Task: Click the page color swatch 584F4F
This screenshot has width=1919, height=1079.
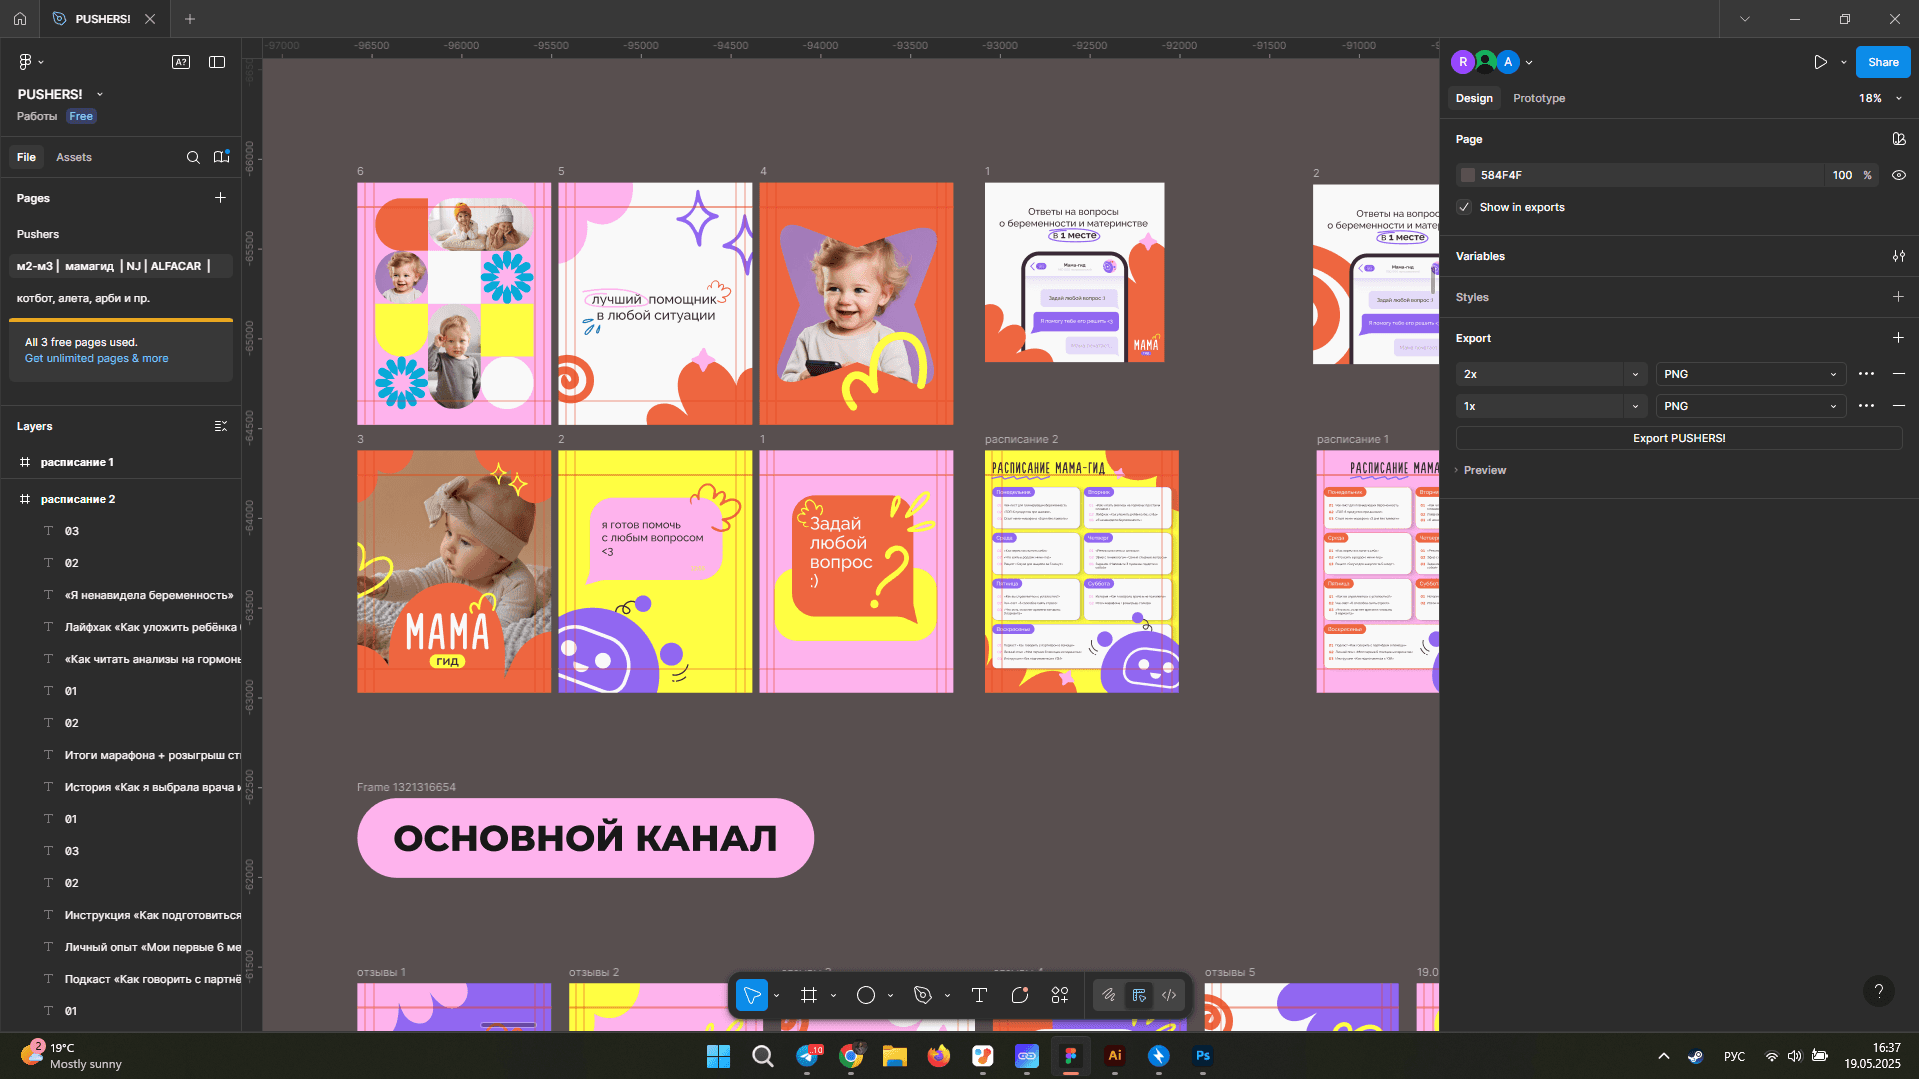Action: [1467, 175]
